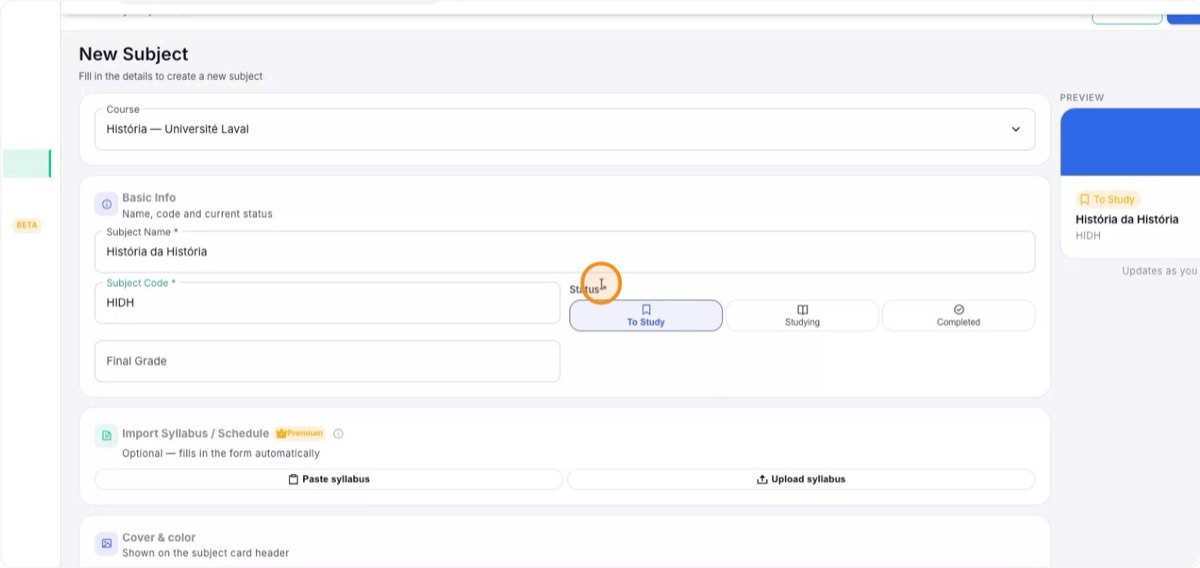Click the To Study badge in preview card
The width and height of the screenshot is (1200, 568).
coord(1107,199)
